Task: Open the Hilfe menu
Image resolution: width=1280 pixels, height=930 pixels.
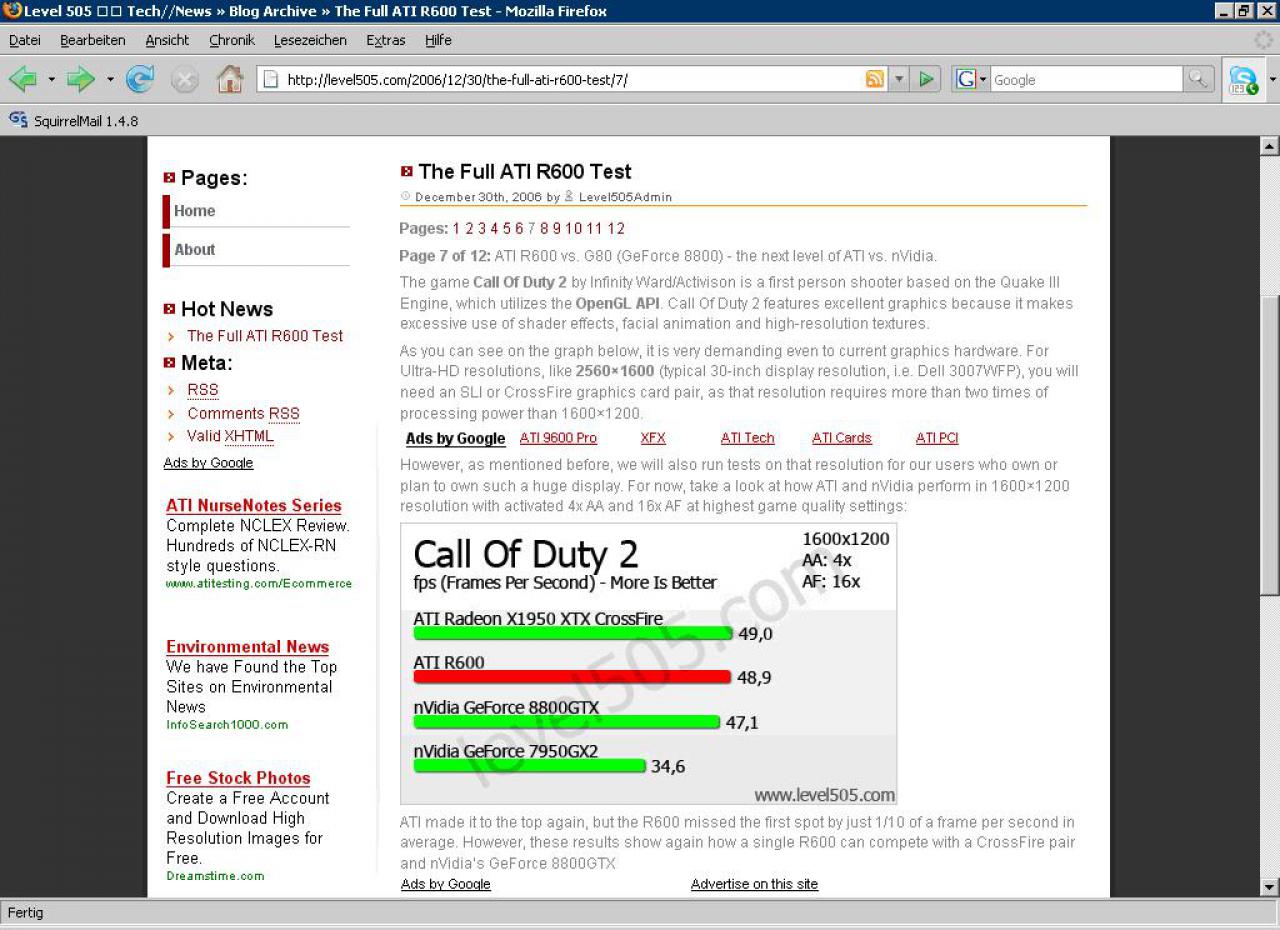Action: 438,40
